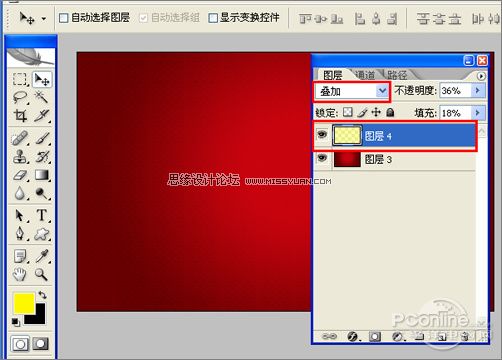Toggle lock transparent pixels
The height and width of the screenshot is (360, 502).
click(348, 112)
